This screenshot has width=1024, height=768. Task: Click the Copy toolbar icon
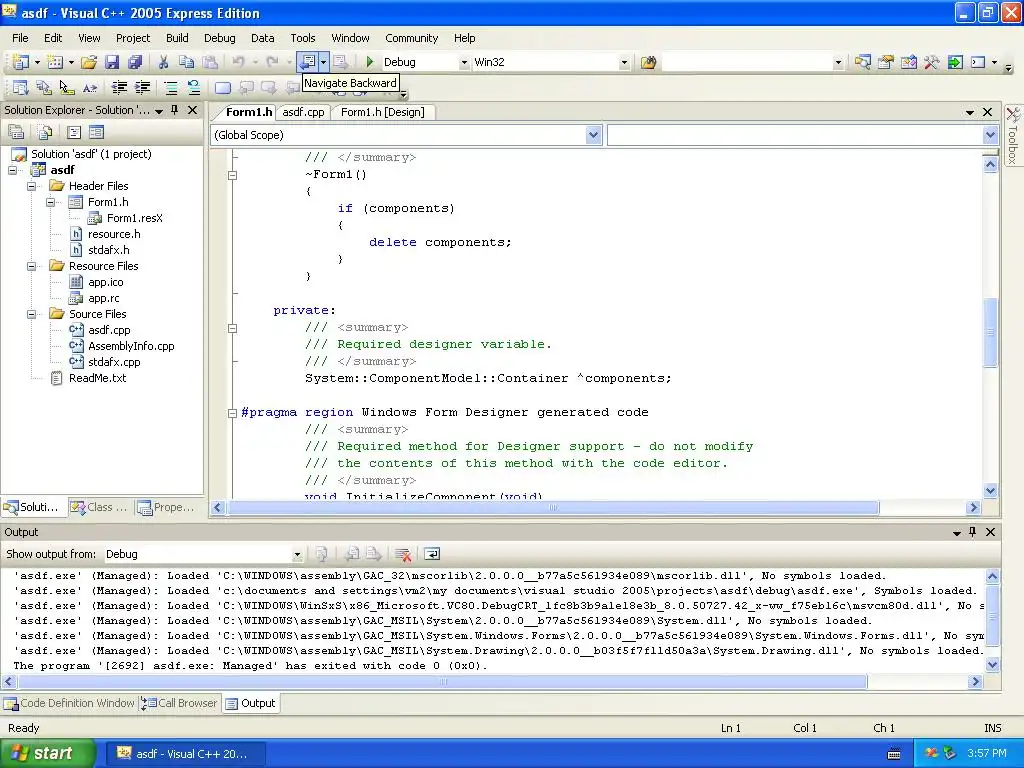pos(186,62)
